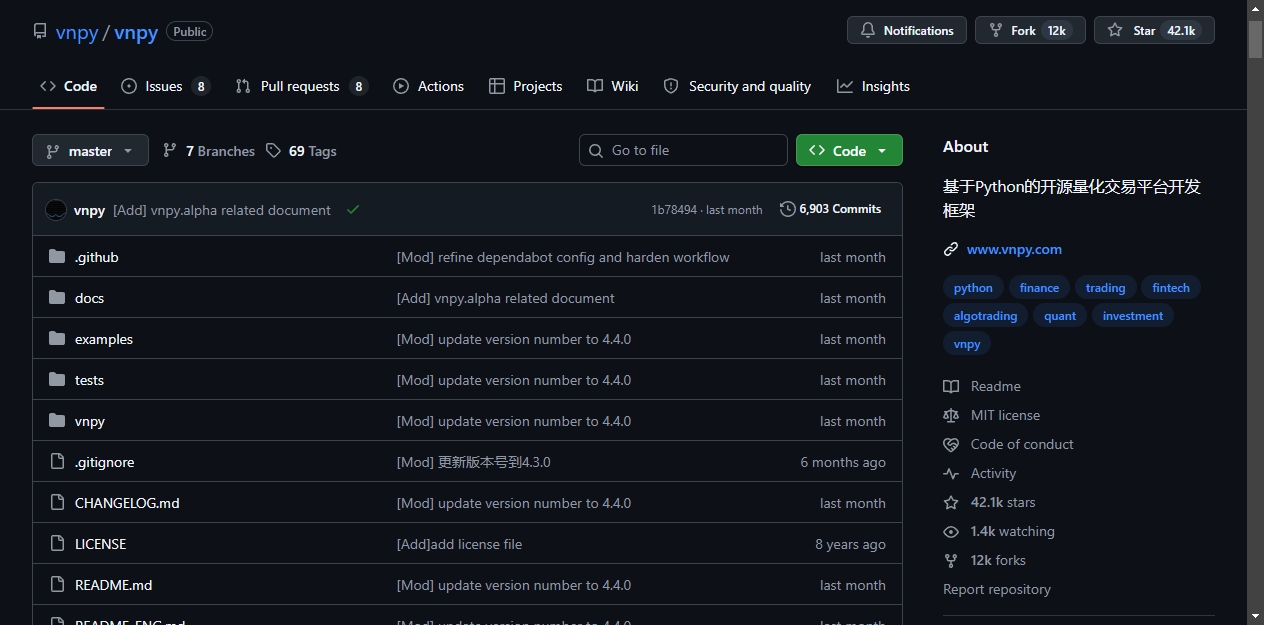
Task: Open the Activity link
Action: pos(980,473)
